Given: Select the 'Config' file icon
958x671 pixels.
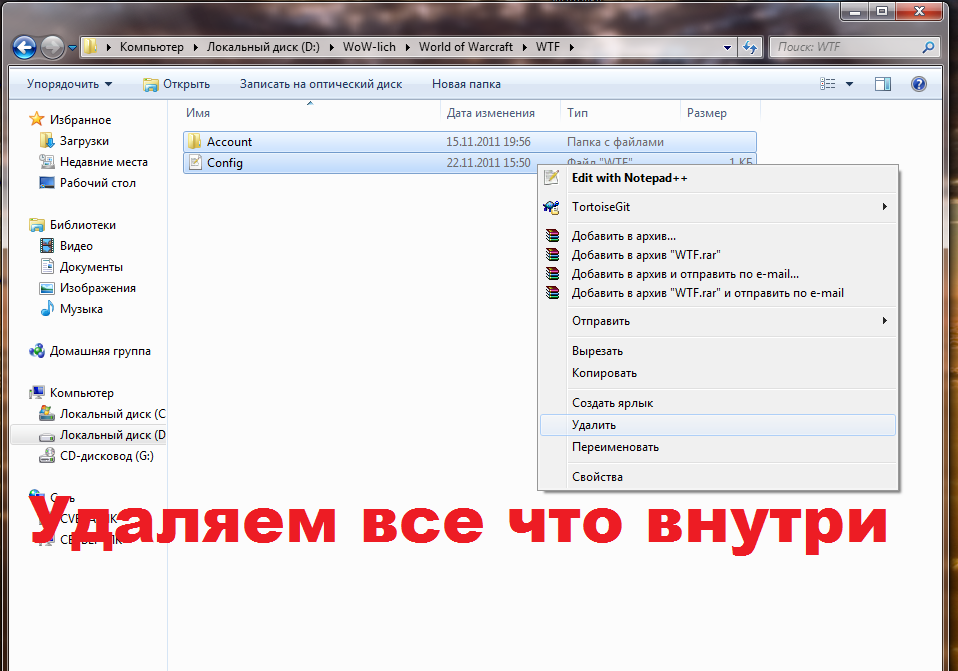Looking at the screenshot, I should [195, 163].
